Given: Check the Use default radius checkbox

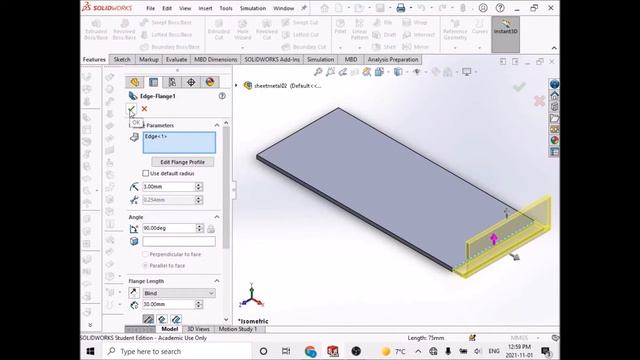Looking at the screenshot, I should pos(145,173).
